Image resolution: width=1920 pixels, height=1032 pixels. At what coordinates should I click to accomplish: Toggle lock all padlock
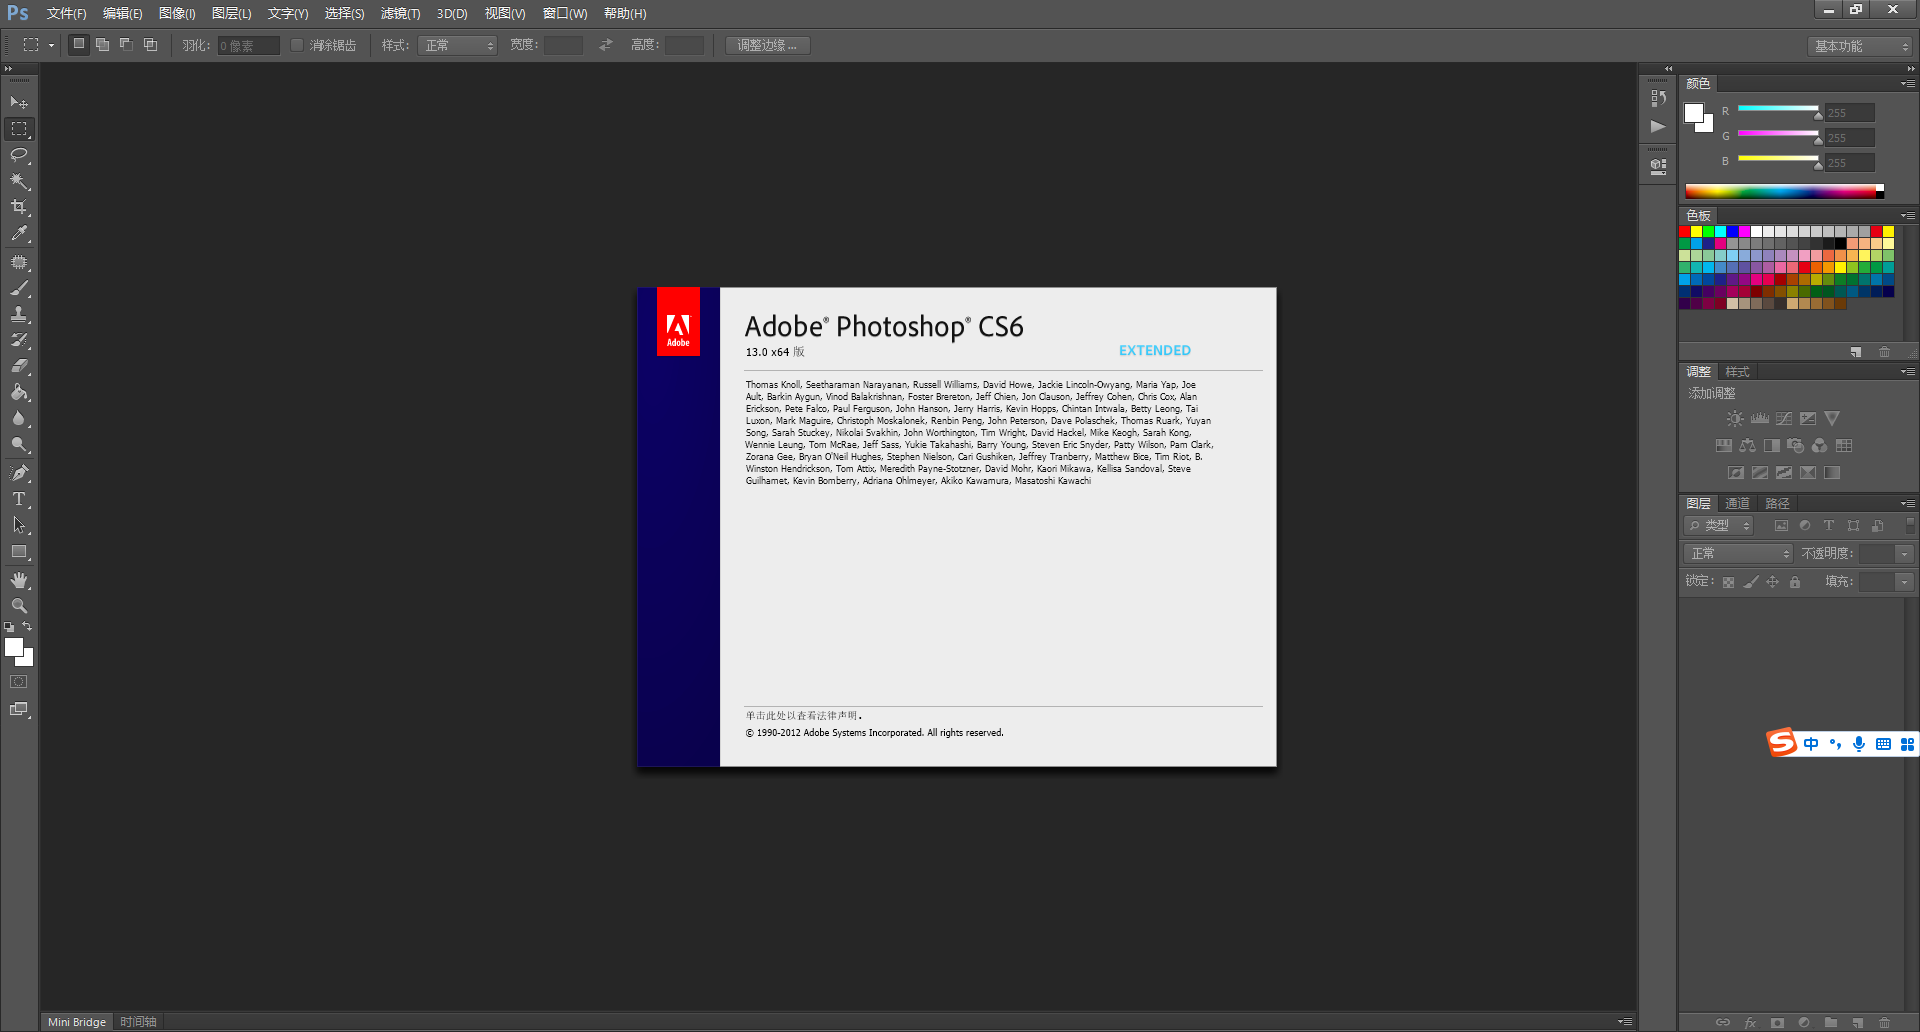(x=1795, y=582)
